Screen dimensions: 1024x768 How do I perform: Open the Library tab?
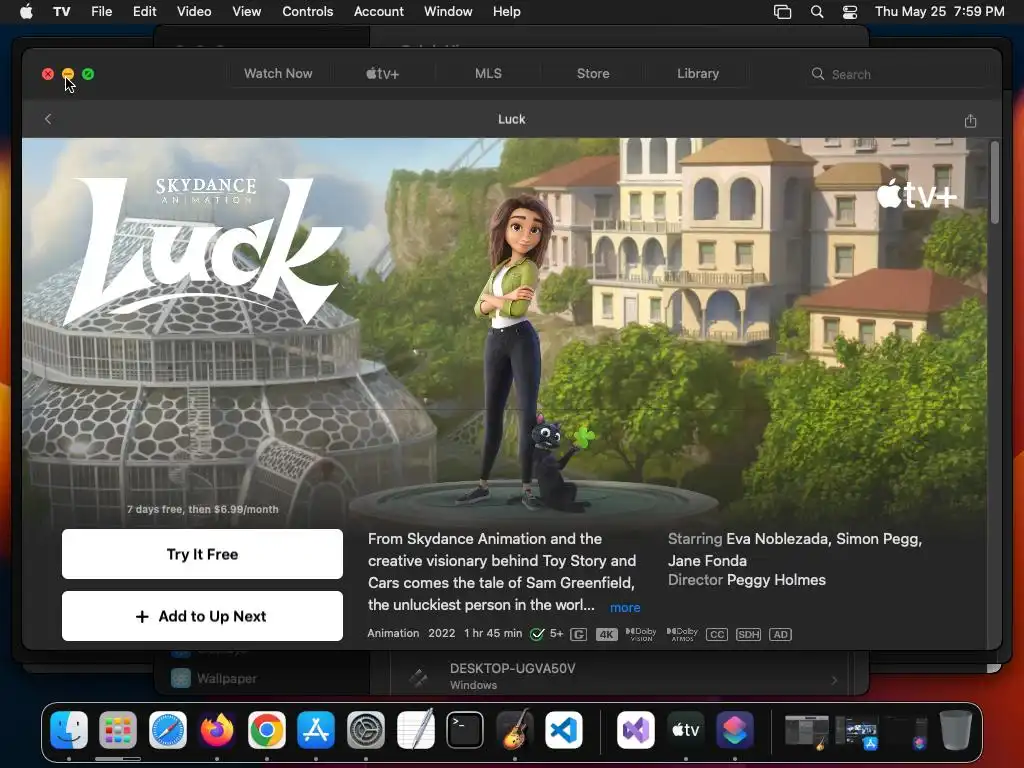698,74
